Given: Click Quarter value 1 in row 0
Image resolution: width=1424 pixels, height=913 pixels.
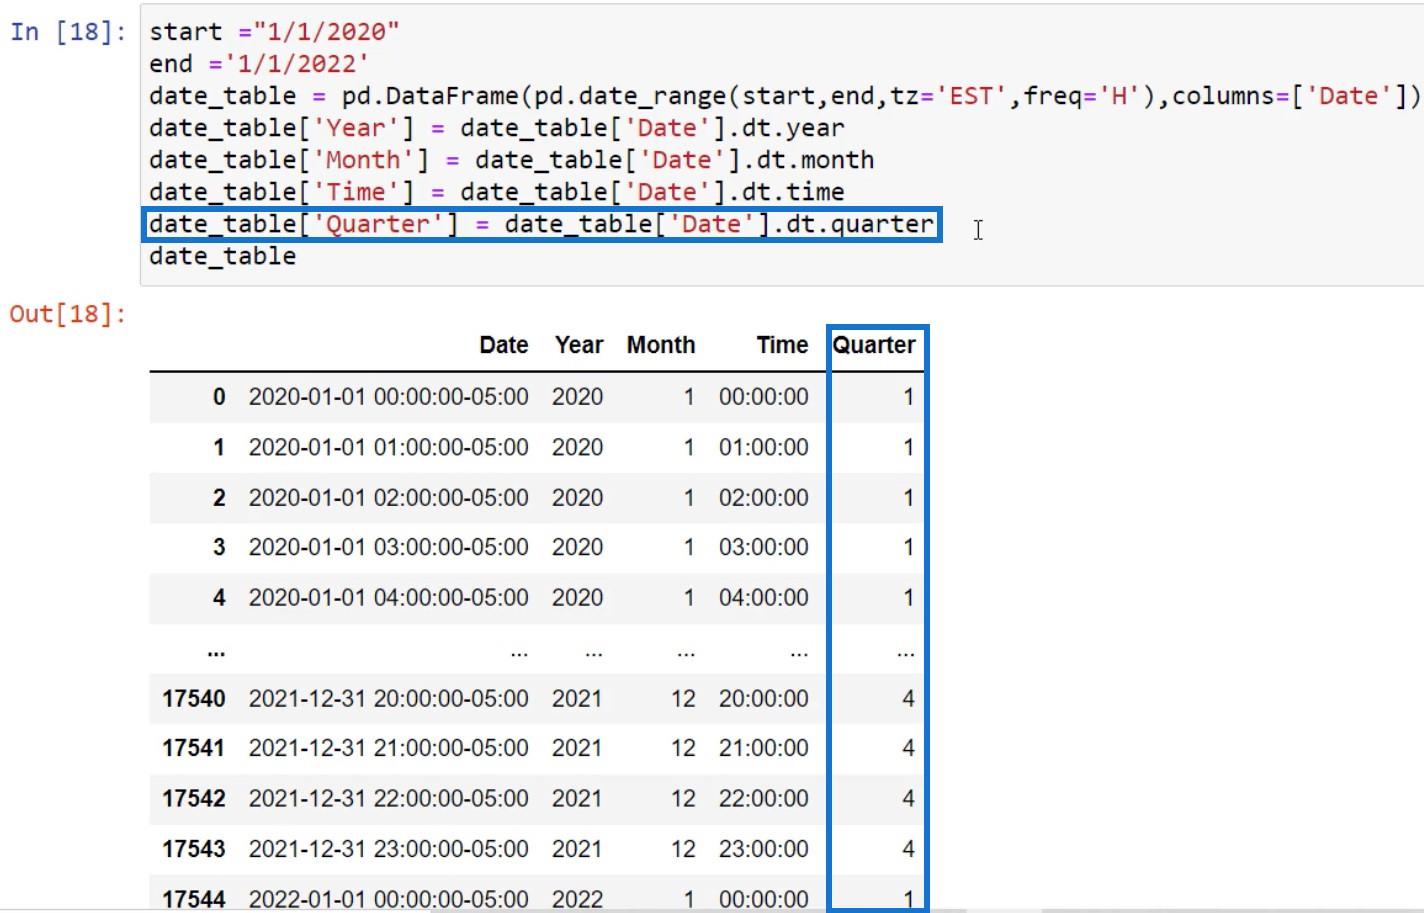Looking at the screenshot, I should pos(908,397).
